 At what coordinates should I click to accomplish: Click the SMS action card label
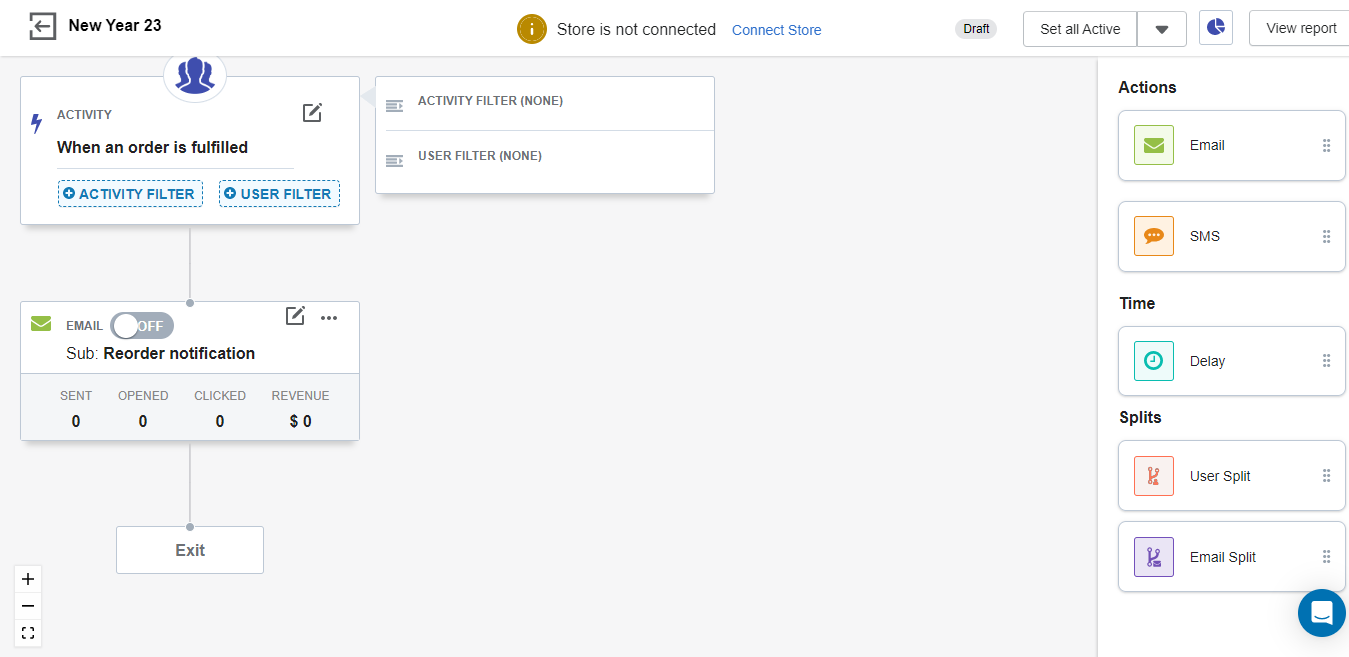pos(1205,236)
